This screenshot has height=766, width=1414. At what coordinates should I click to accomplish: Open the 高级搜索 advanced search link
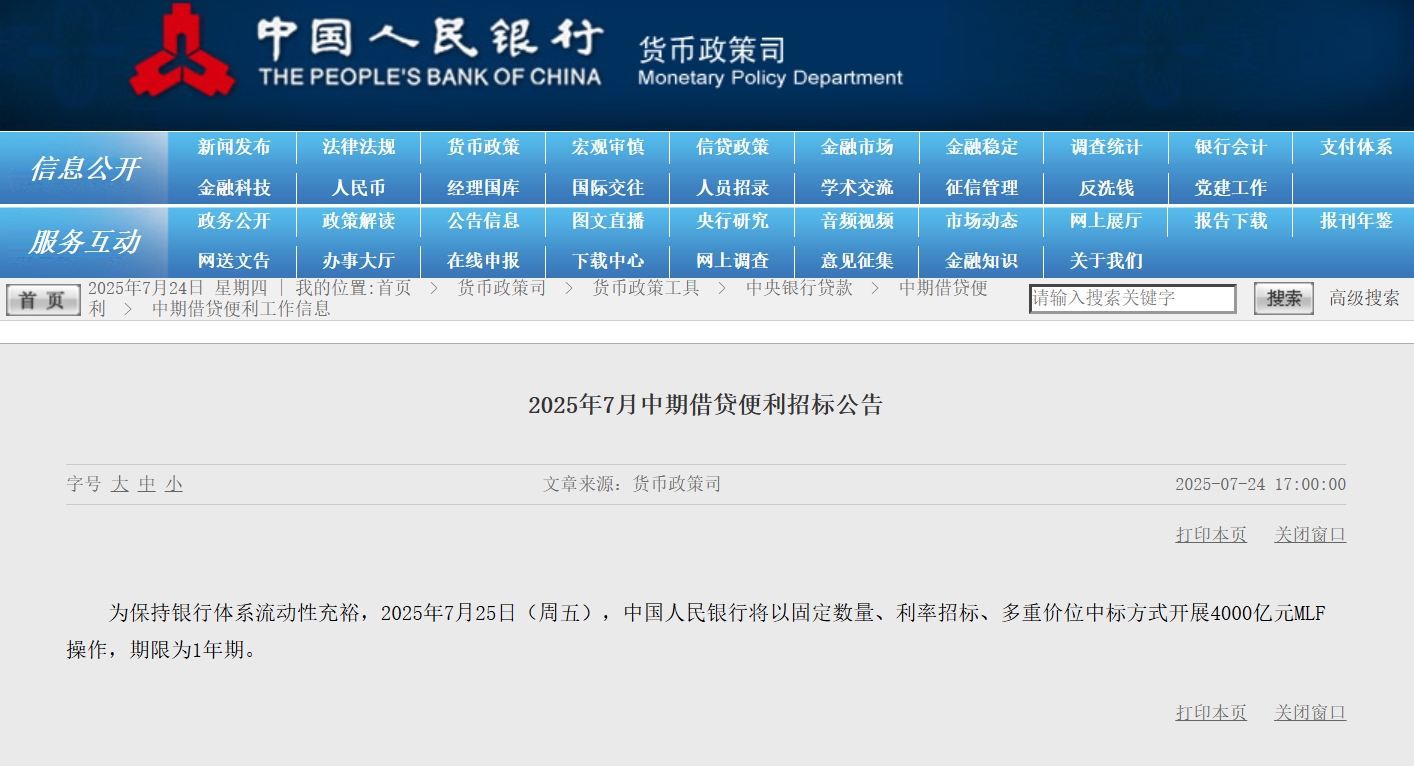[x=1364, y=298]
